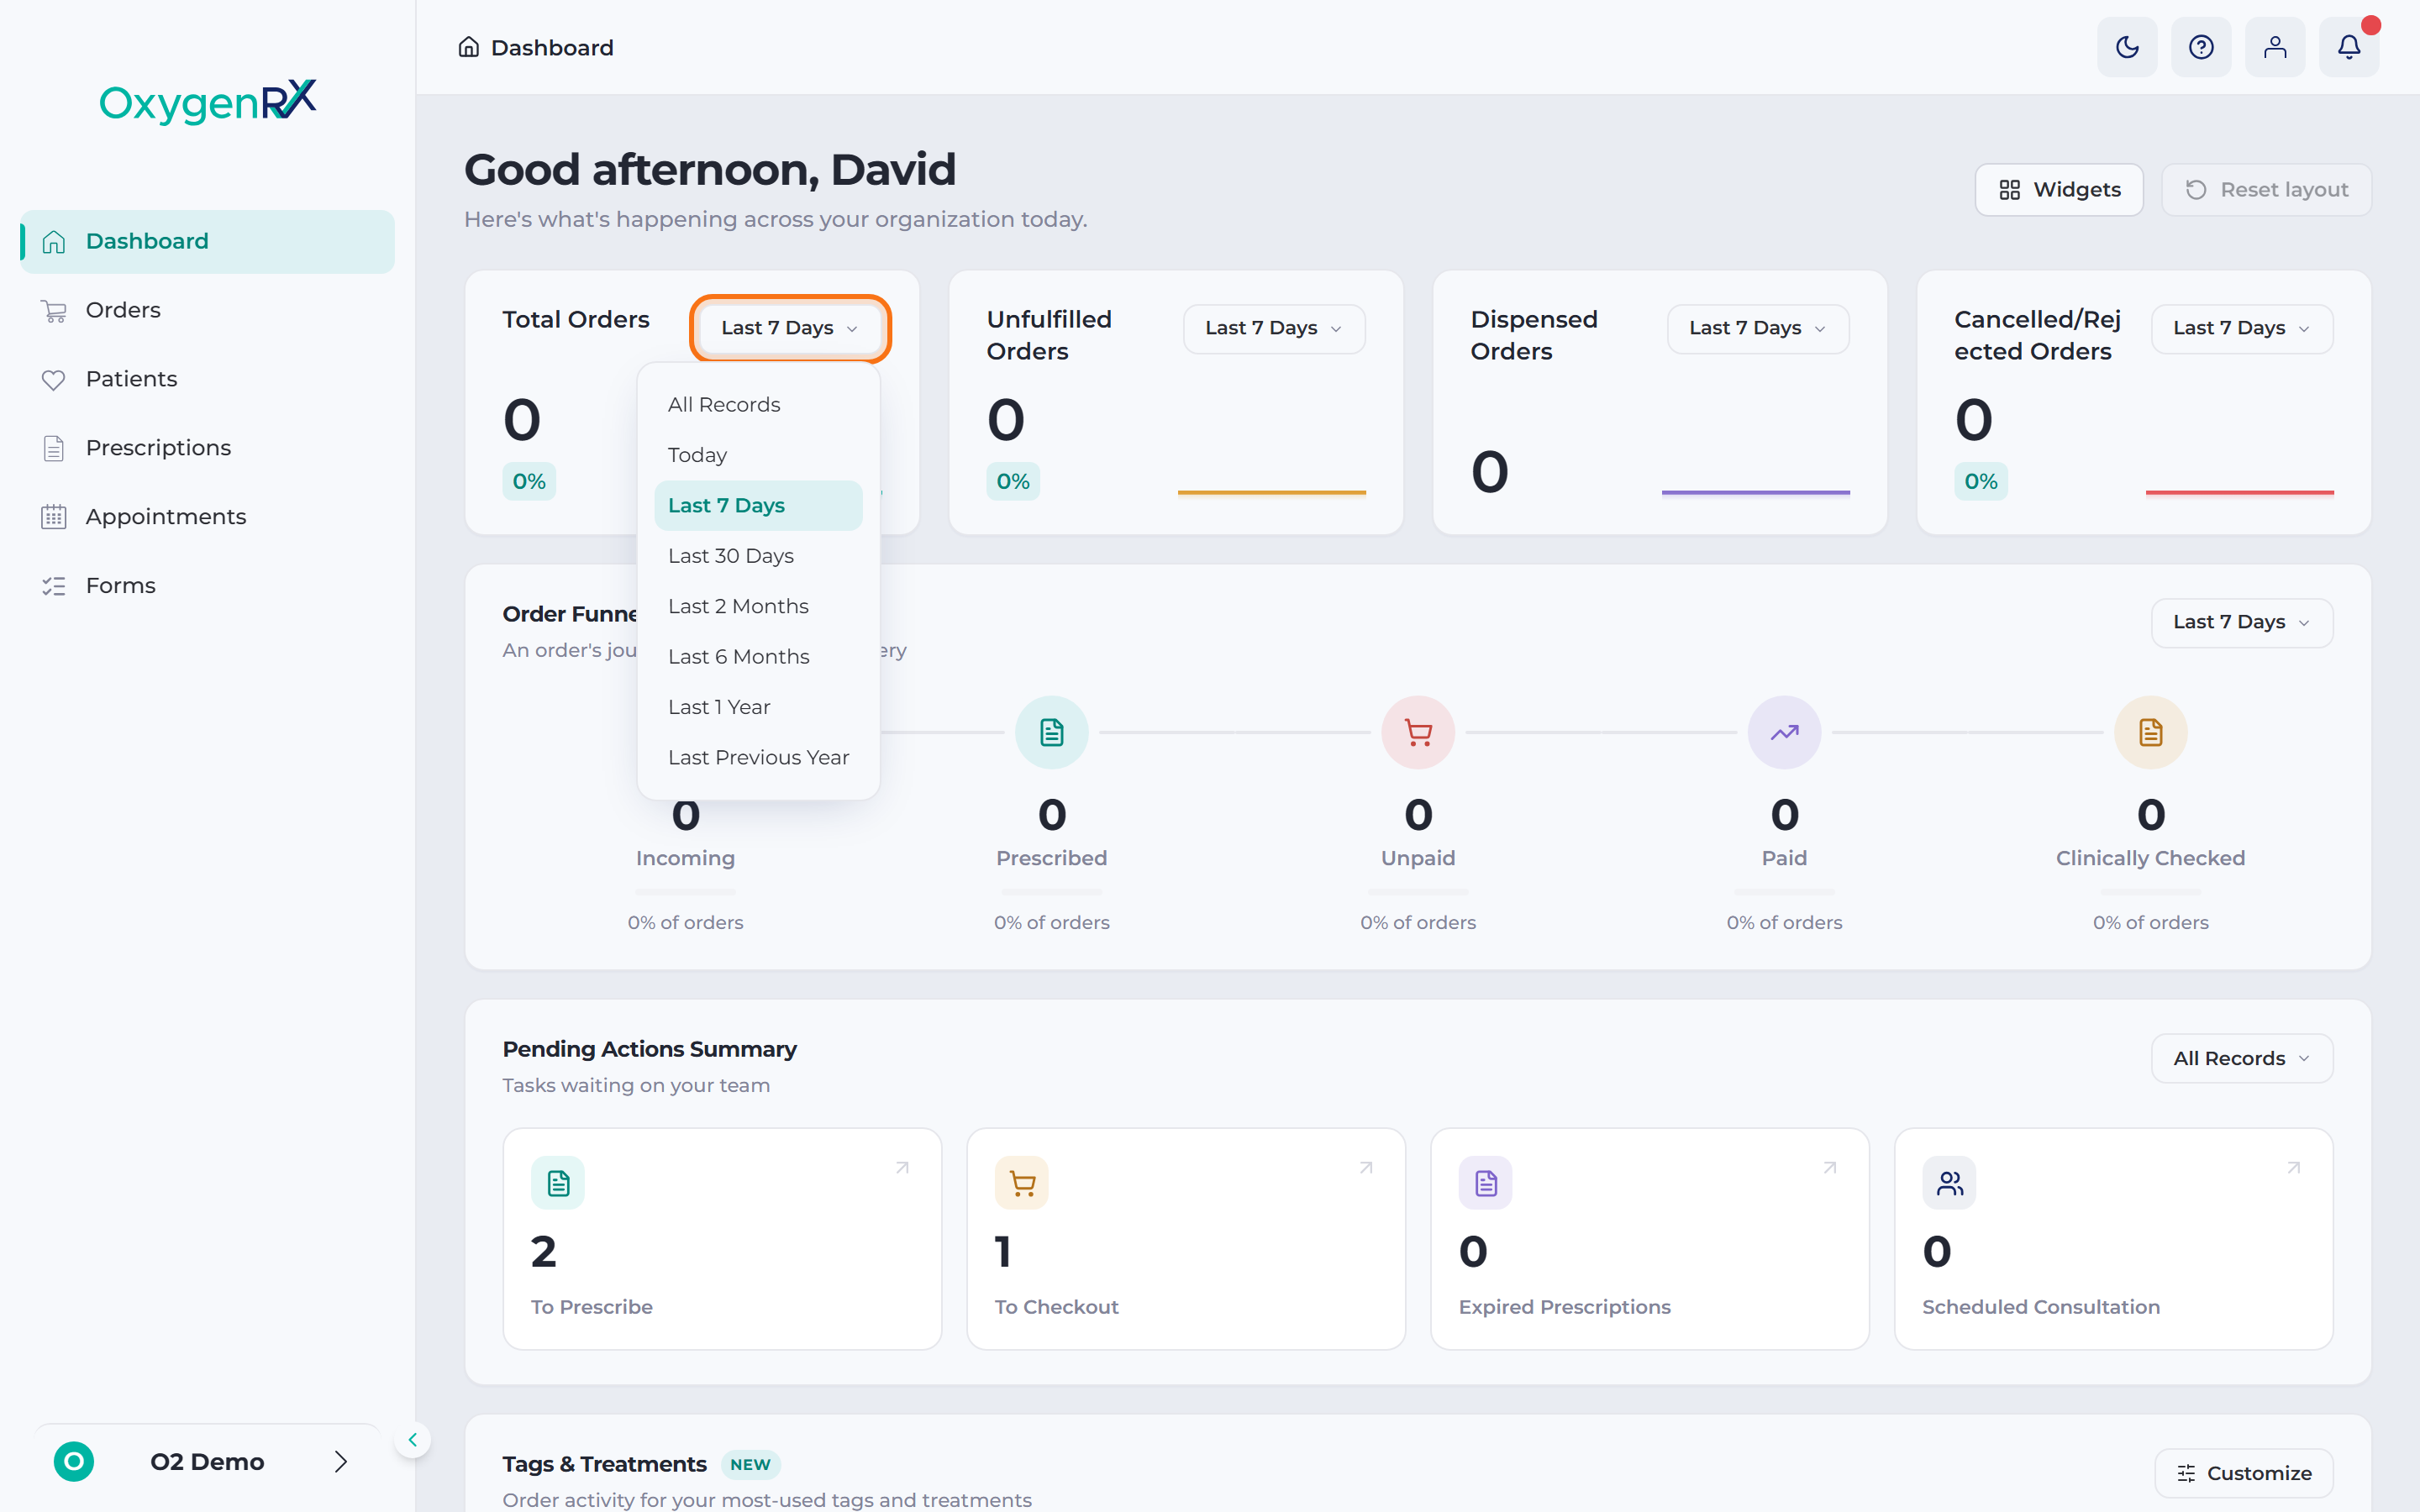Expand the Unfulfilled Orders date range dropdown
2420x1512 pixels.
pyautogui.click(x=1274, y=328)
